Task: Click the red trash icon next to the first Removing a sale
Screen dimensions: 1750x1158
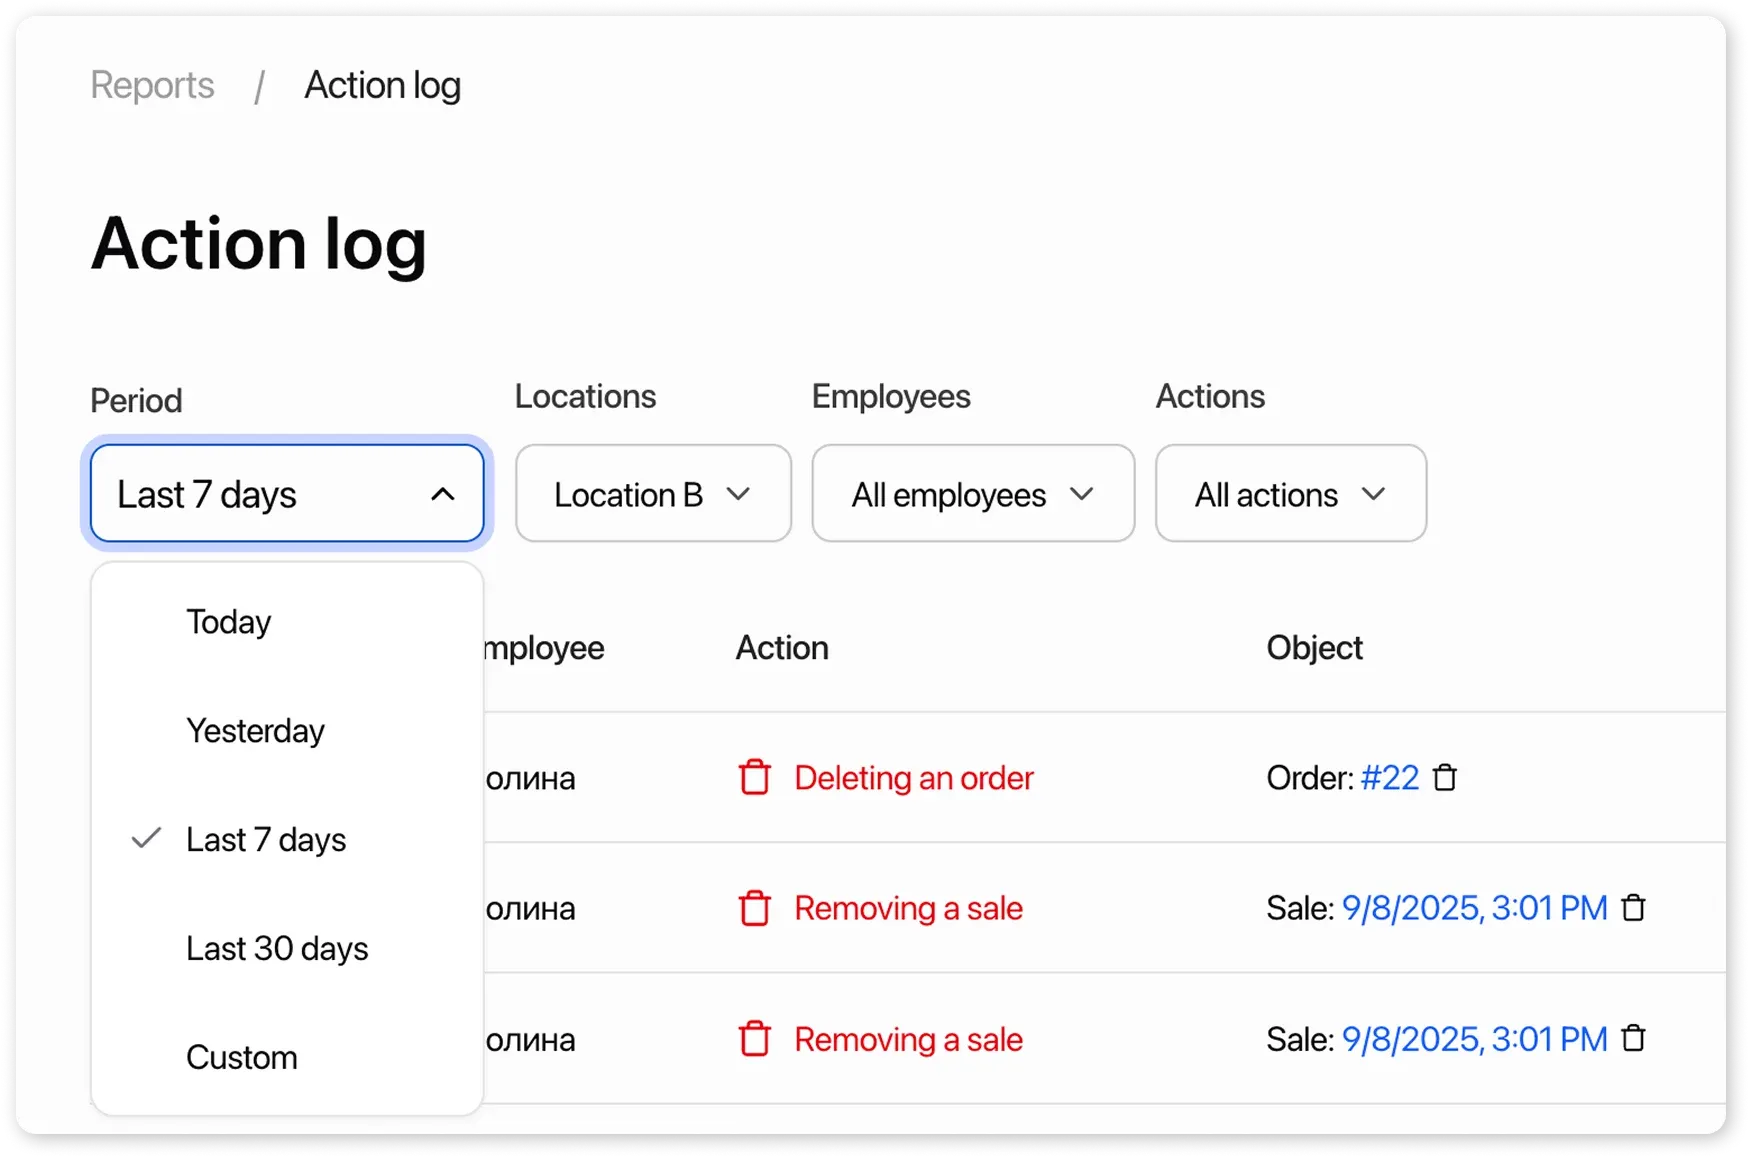Action: click(x=755, y=908)
